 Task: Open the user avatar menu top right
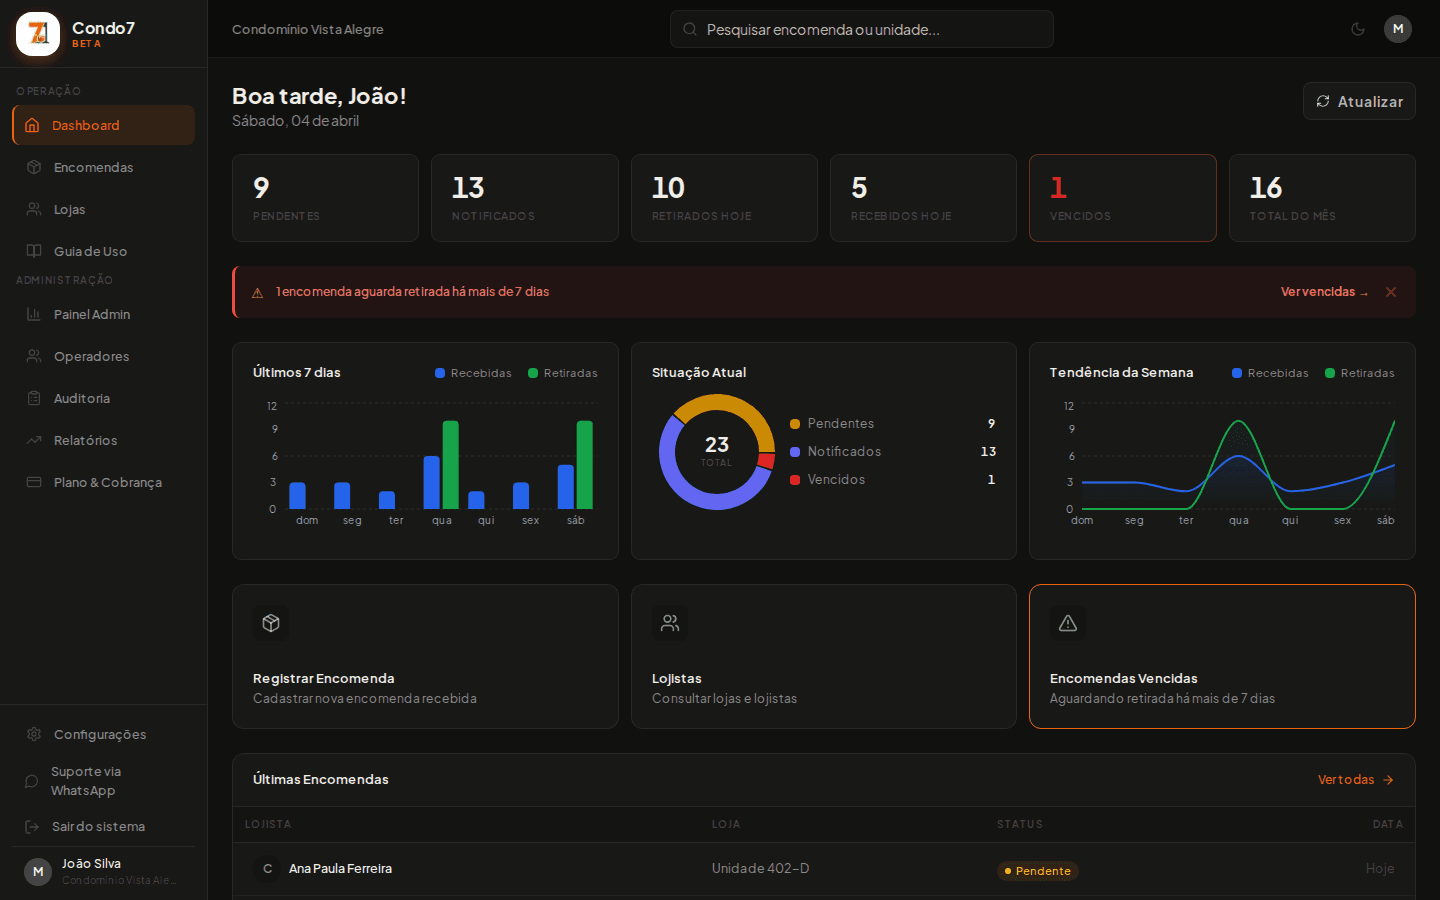(1398, 29)
